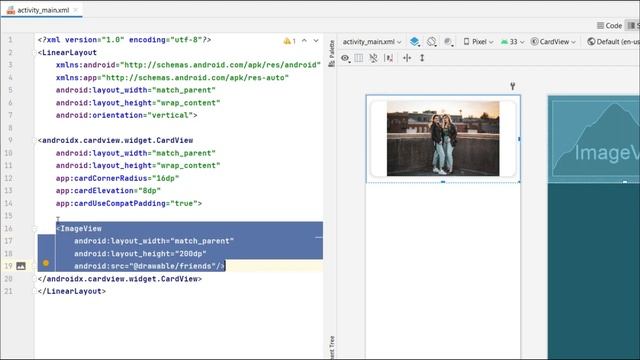Screen dimensions: 640x360
Task: Click the warning indicator in editor
Action: [289, 41]
